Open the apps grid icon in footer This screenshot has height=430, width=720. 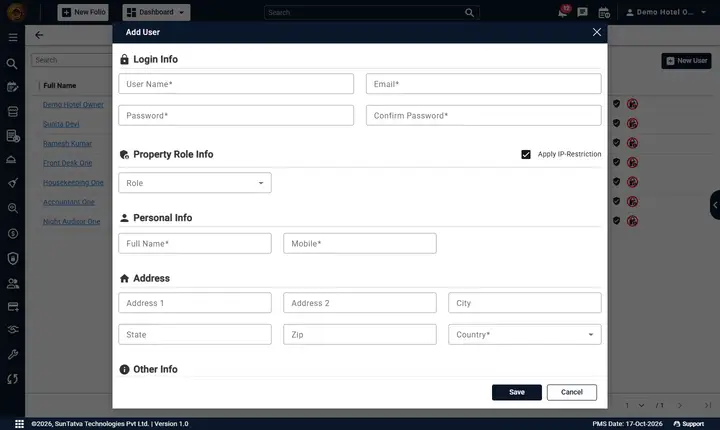(19, 424)
